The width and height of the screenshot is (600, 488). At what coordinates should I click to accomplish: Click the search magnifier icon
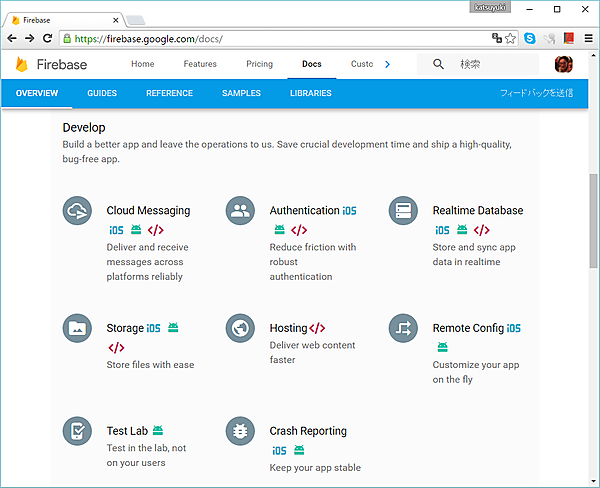point(439,64)
